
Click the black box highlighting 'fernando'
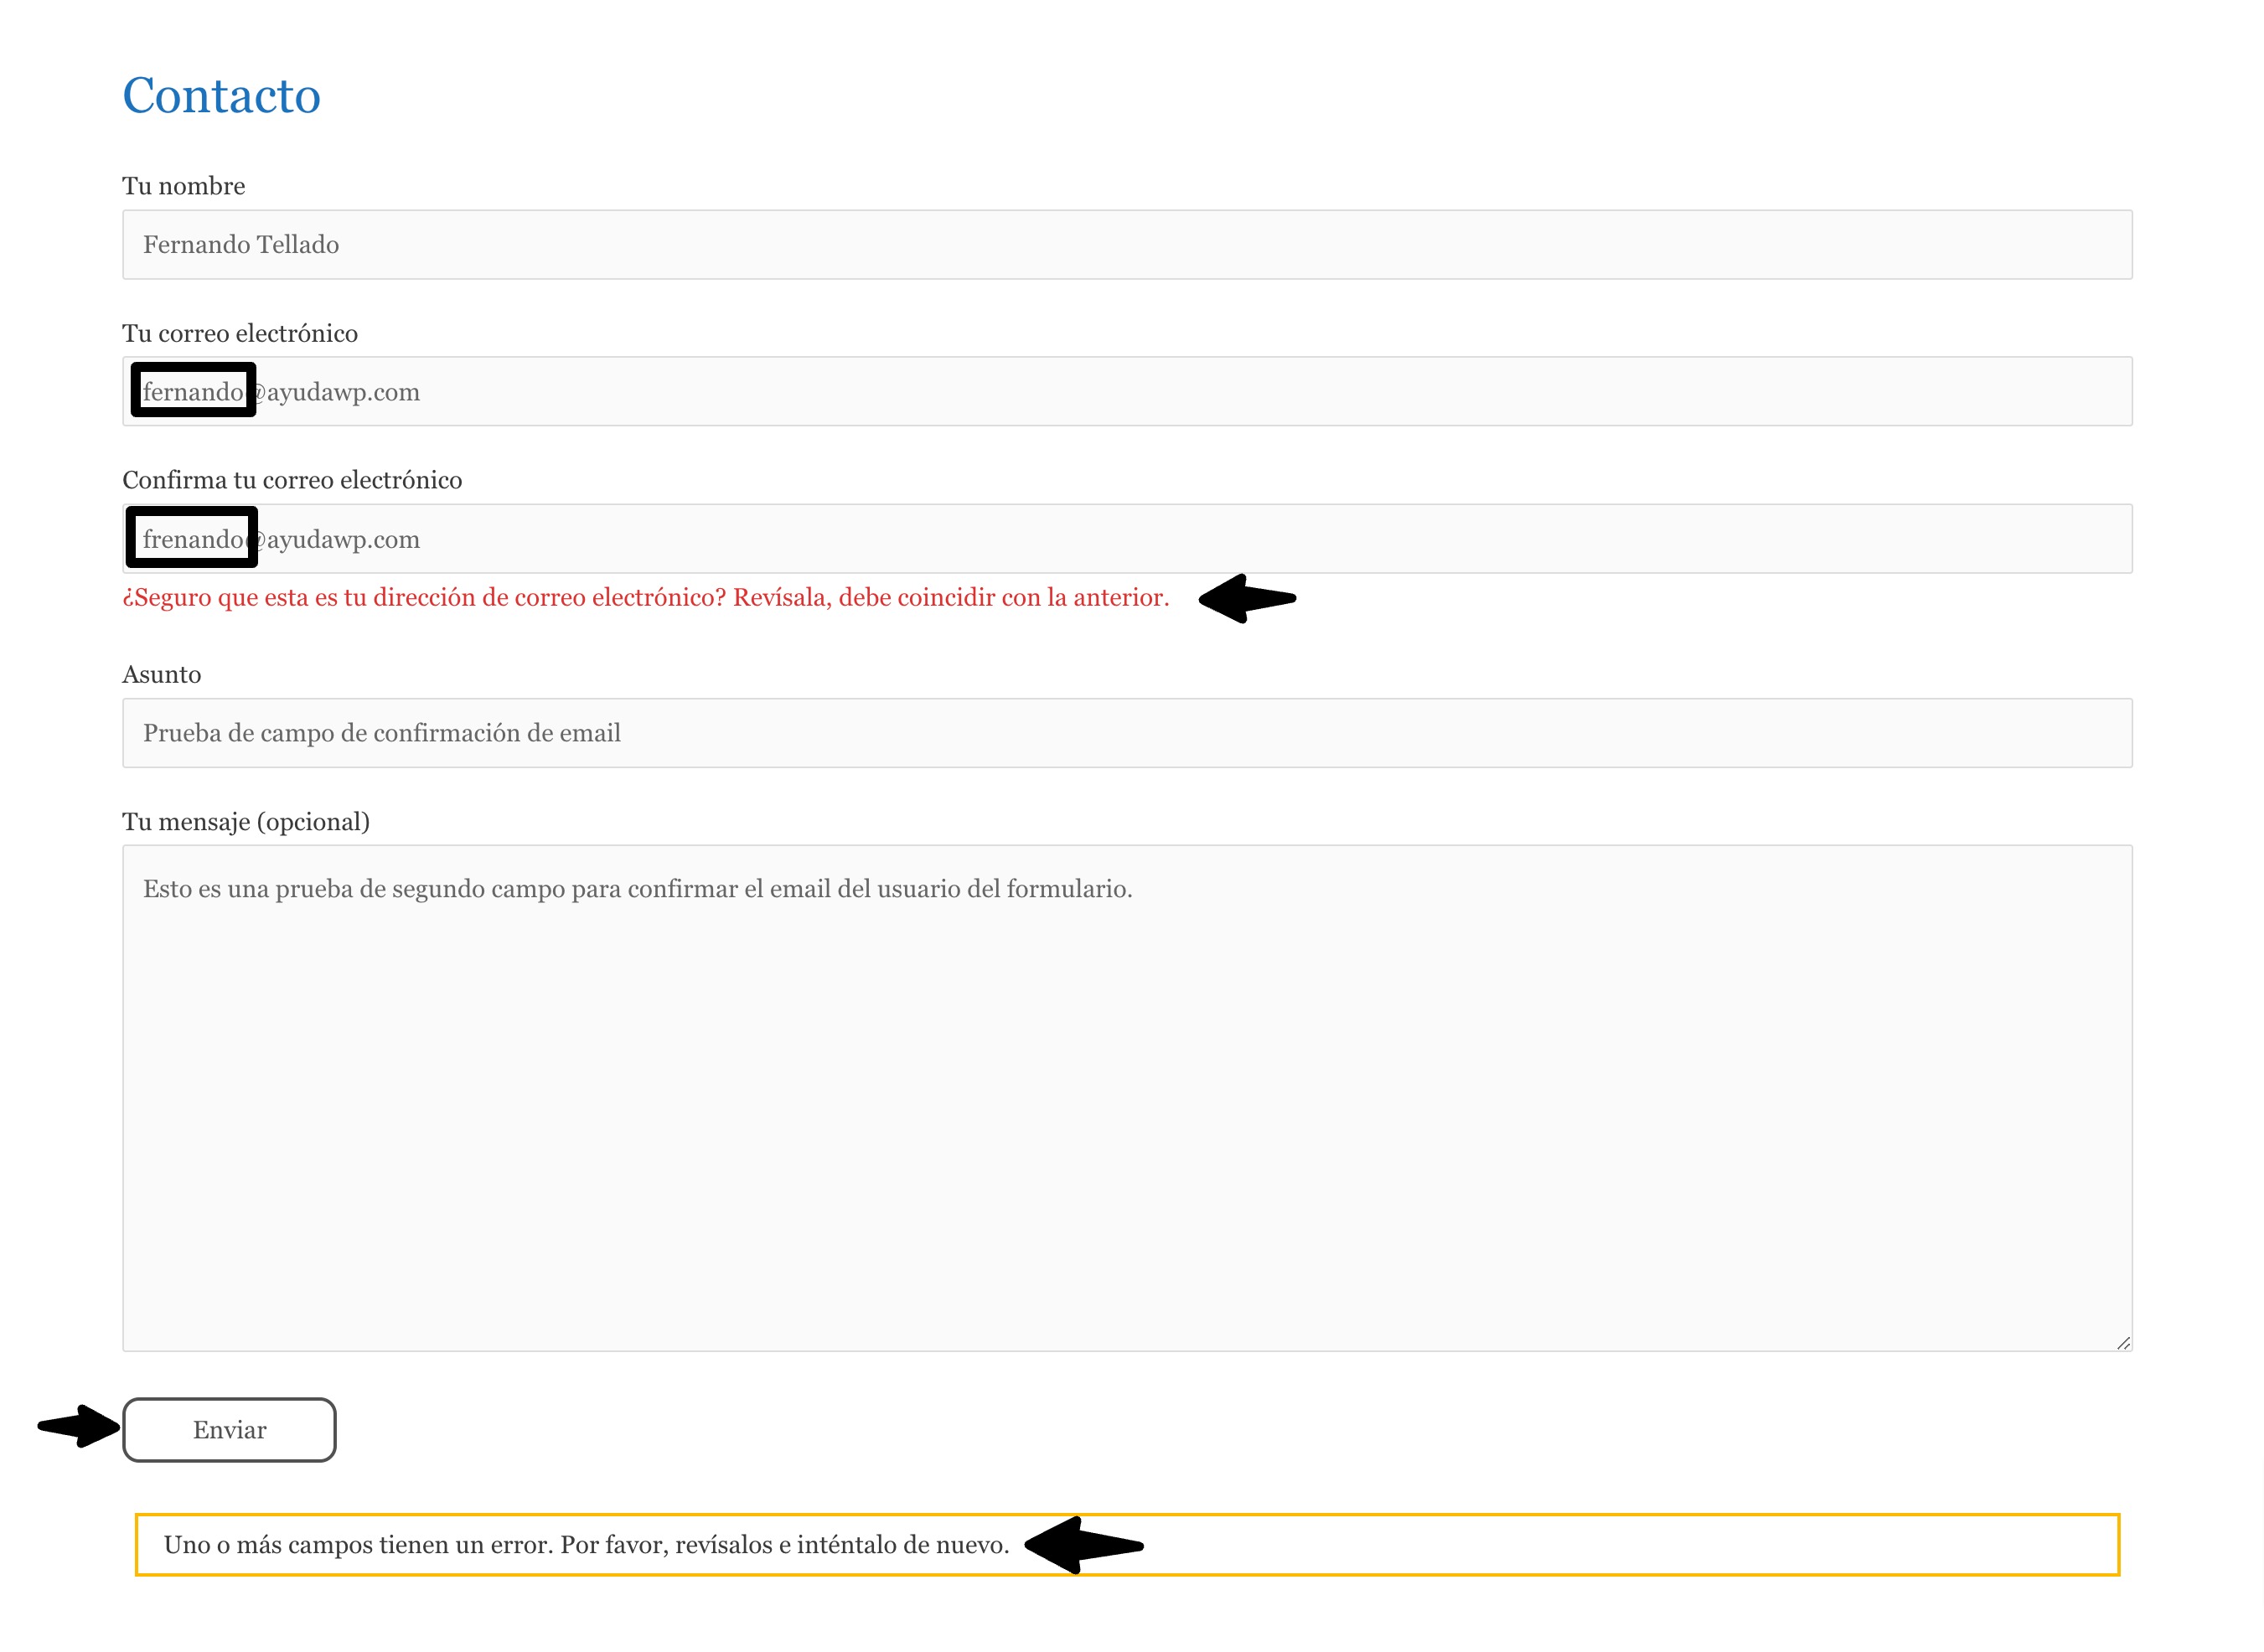pos(194,390)
